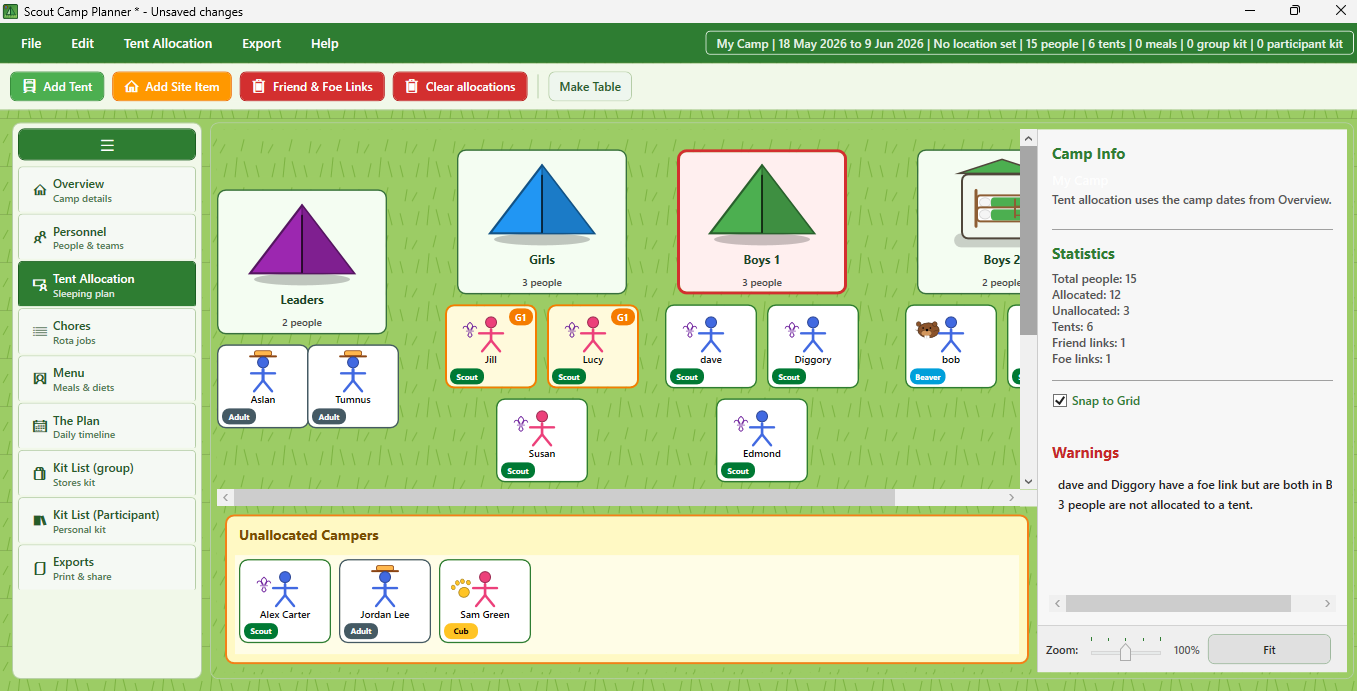1357x691 pixels.
Task: Open the File menu
Action: [x=31, y=44]
